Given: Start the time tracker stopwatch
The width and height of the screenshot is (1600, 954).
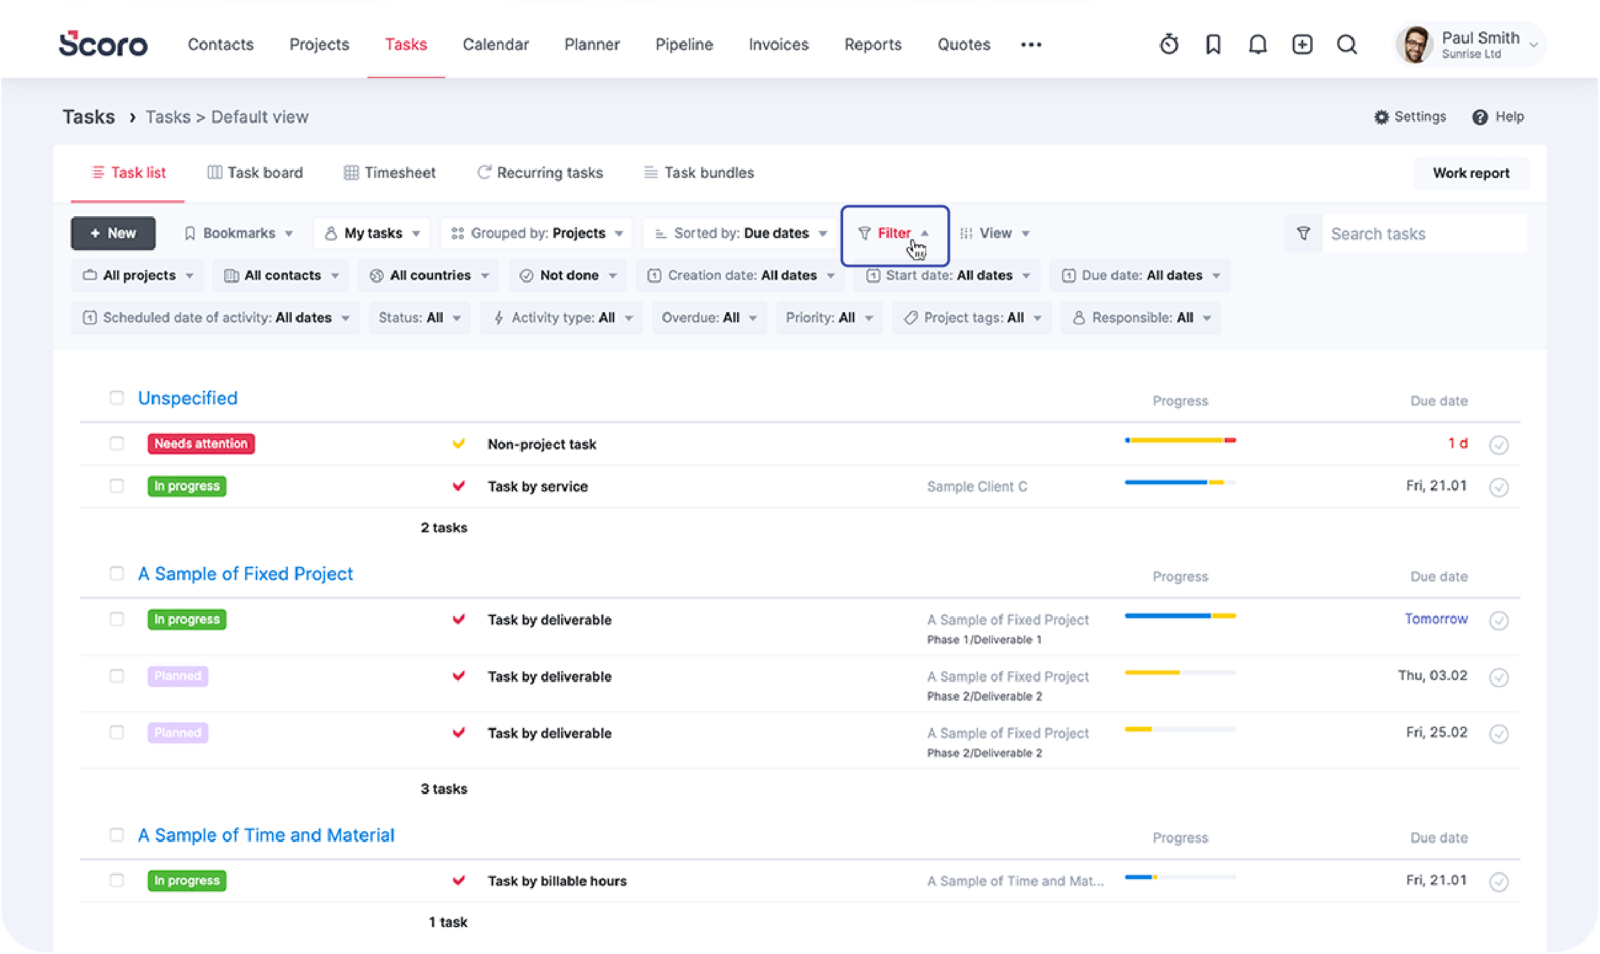Looking at the screenshot, I should pyautogui.click(x=1169, y=44).
